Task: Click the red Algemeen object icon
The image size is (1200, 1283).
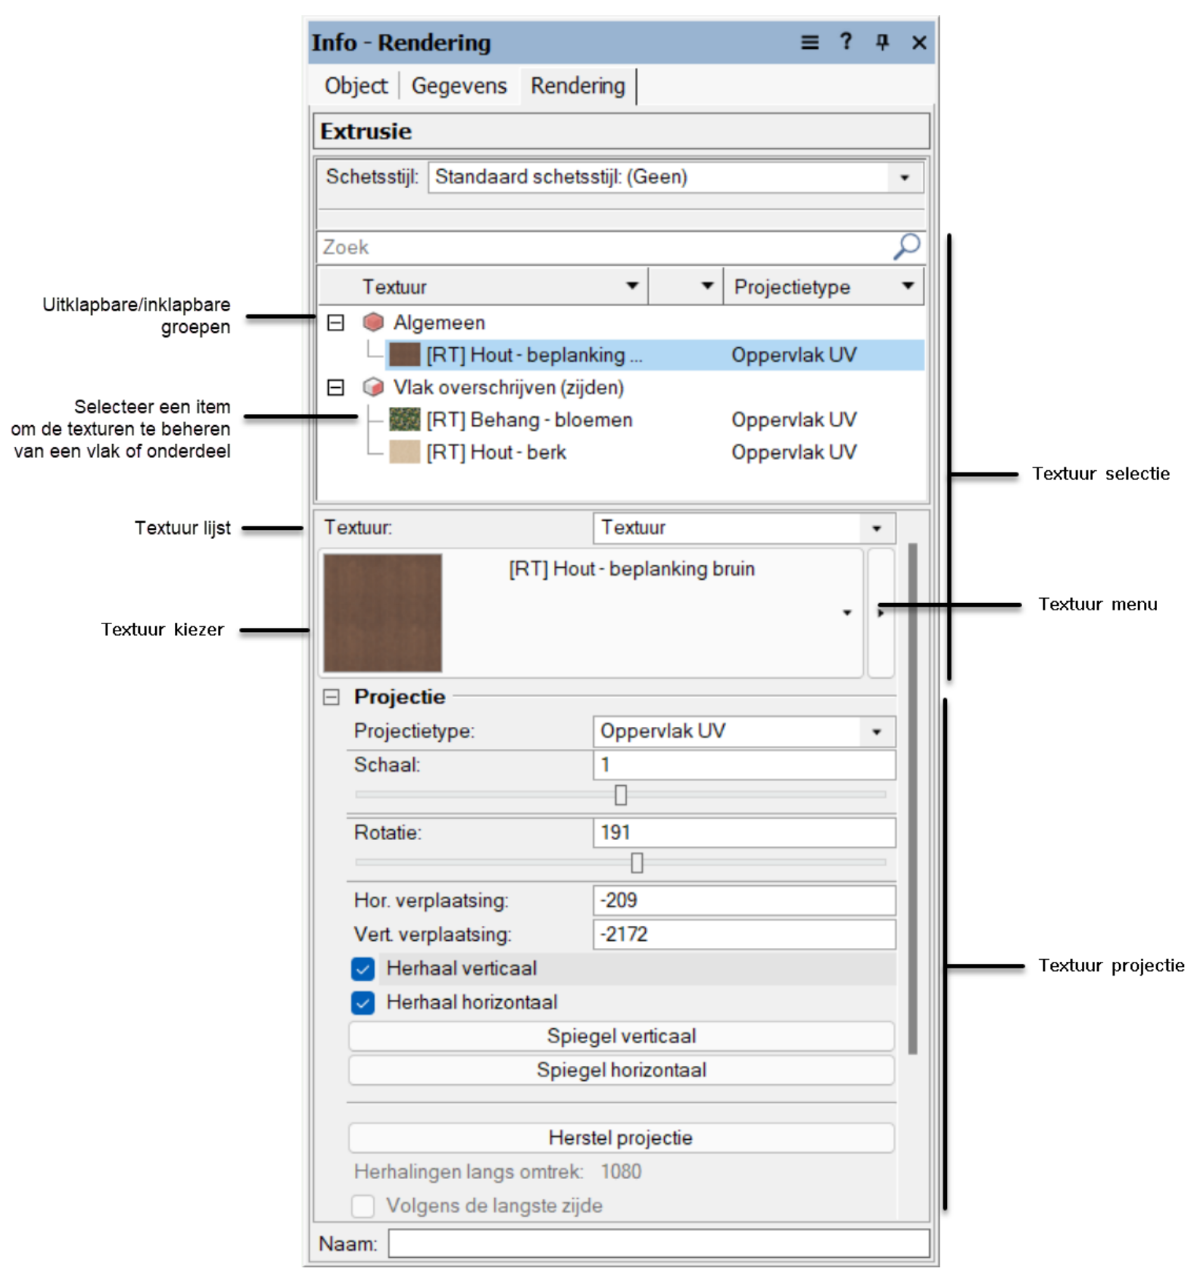Action: click(x=373, y=322)
